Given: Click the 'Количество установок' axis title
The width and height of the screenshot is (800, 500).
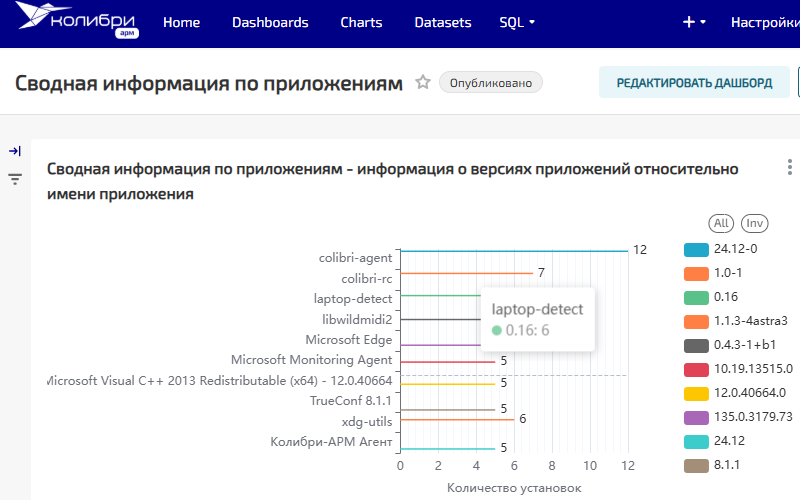Looking at the screenshot, I should (514, 488).
